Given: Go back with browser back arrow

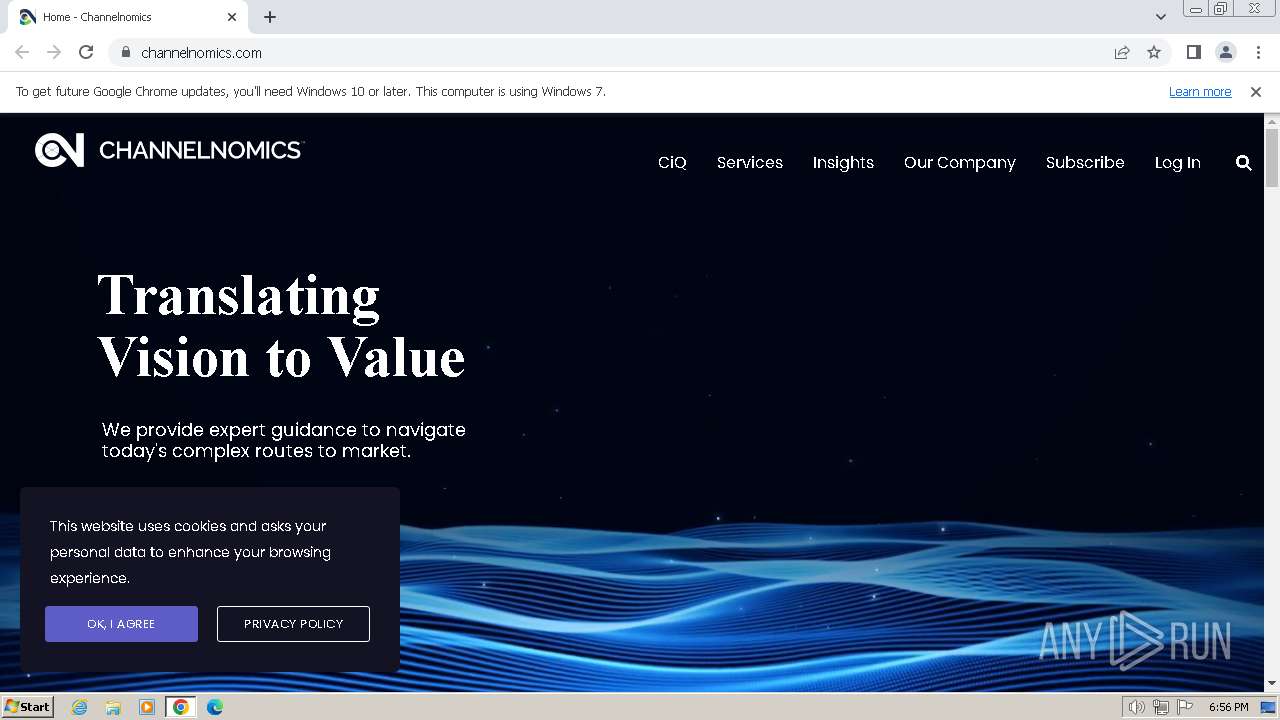Looking at the screenshot, I should pyautogui.click(x=22, y=52).
